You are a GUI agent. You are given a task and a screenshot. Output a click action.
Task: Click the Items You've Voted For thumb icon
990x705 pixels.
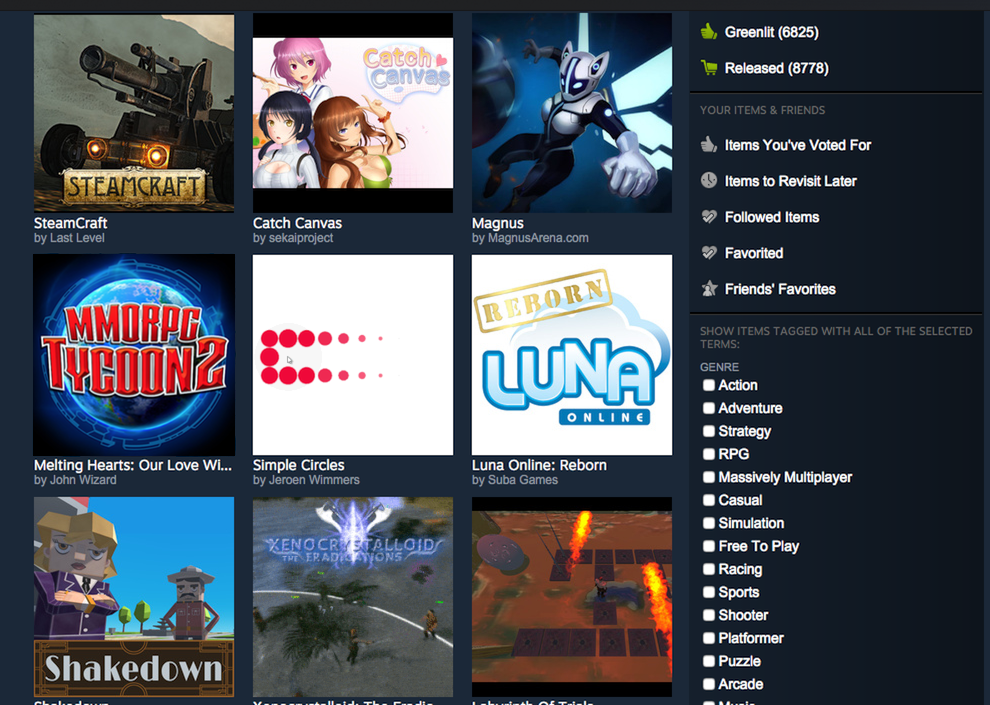[708, 145]
